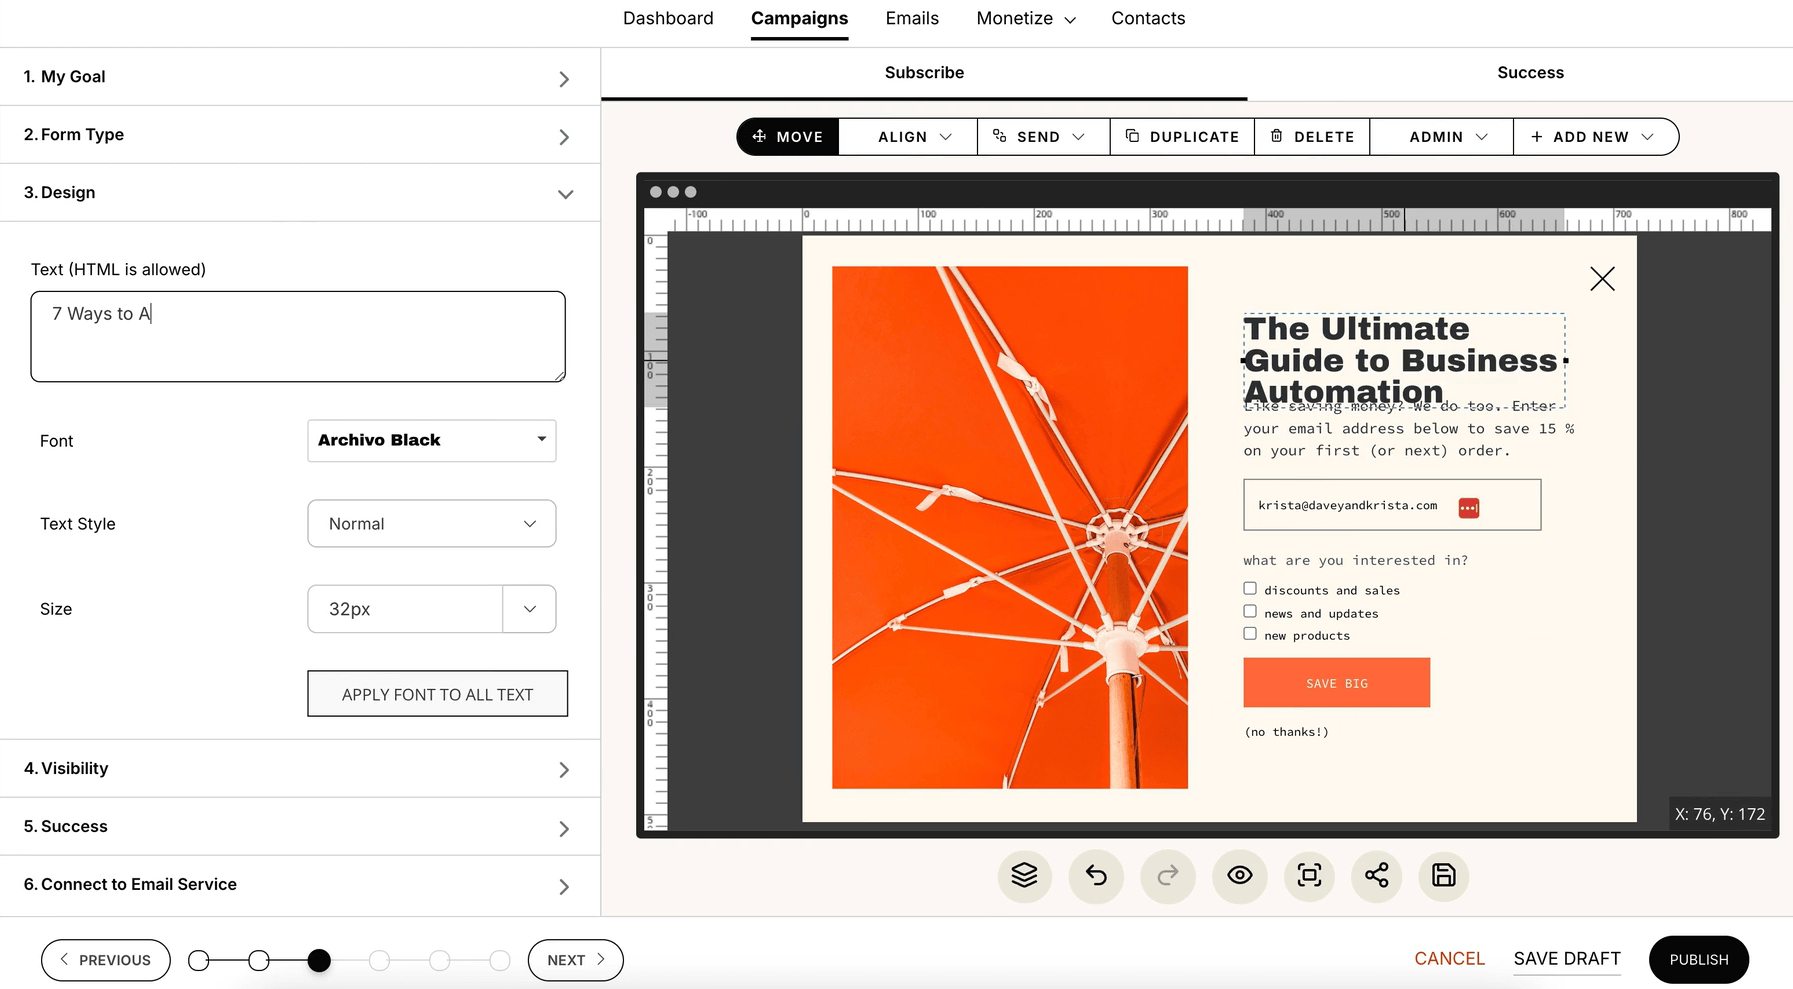Screen dimensions: 1793x989
Task: Click the first step progress dot
Action: click(199, 961)
